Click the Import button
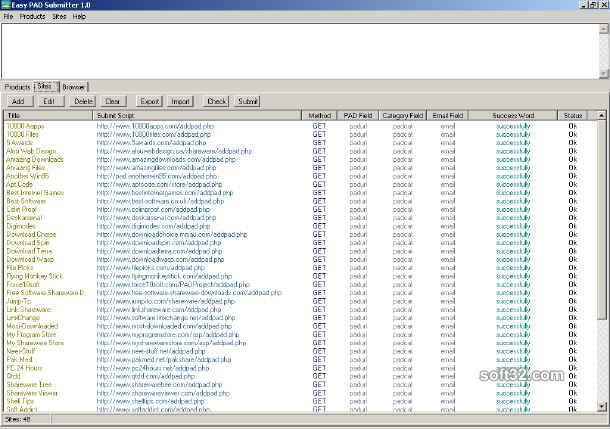 [180, 102]
